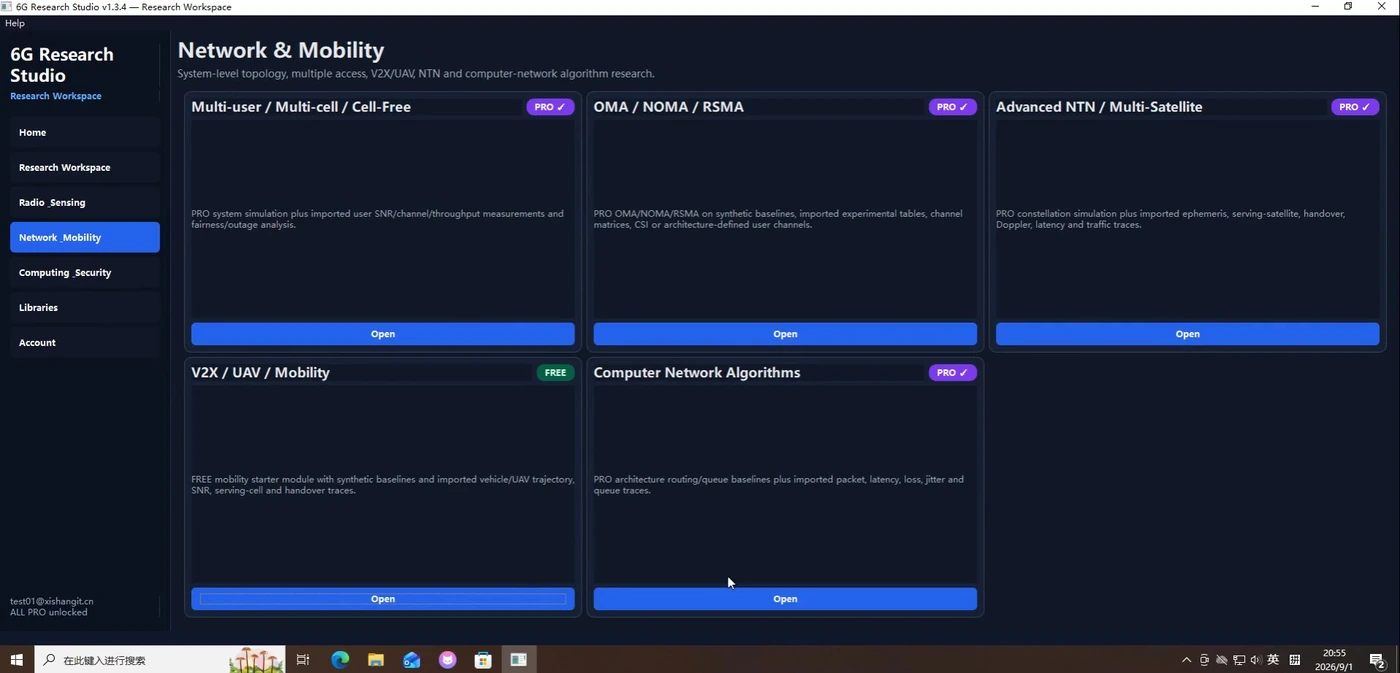Open the Outlook mail taskbar icon
Image resolution: width=1400 pixels, height=673 pixels.
412,660
